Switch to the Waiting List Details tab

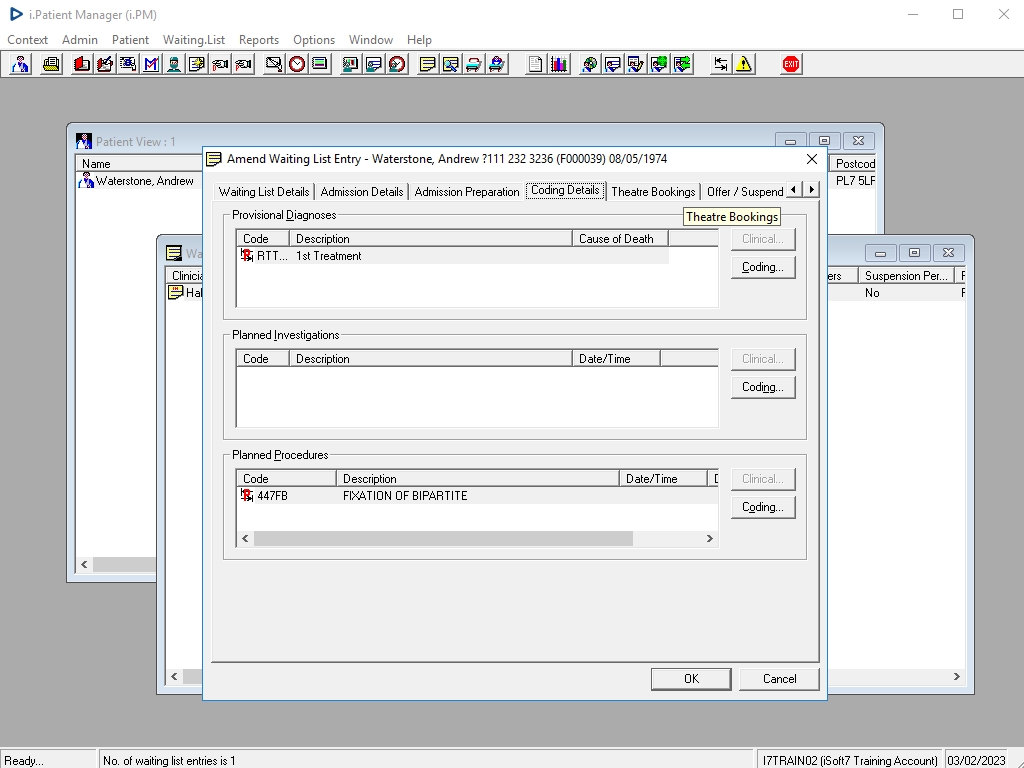[x=264, y=192]
